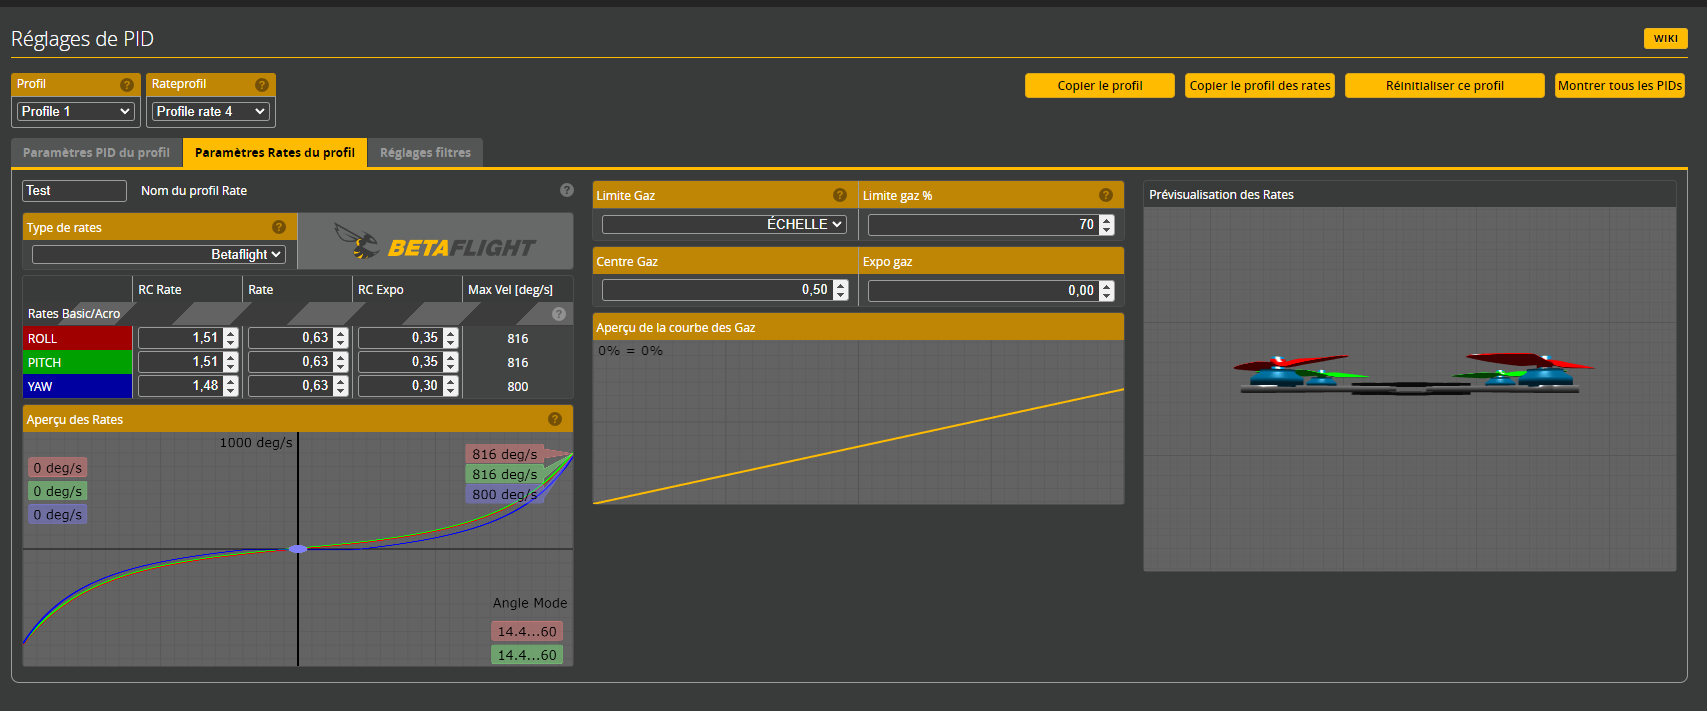This screenshot has width=1707, height=711.
Task: Click help icon next to Nom du profil Rate
Action: coord(567,190)
